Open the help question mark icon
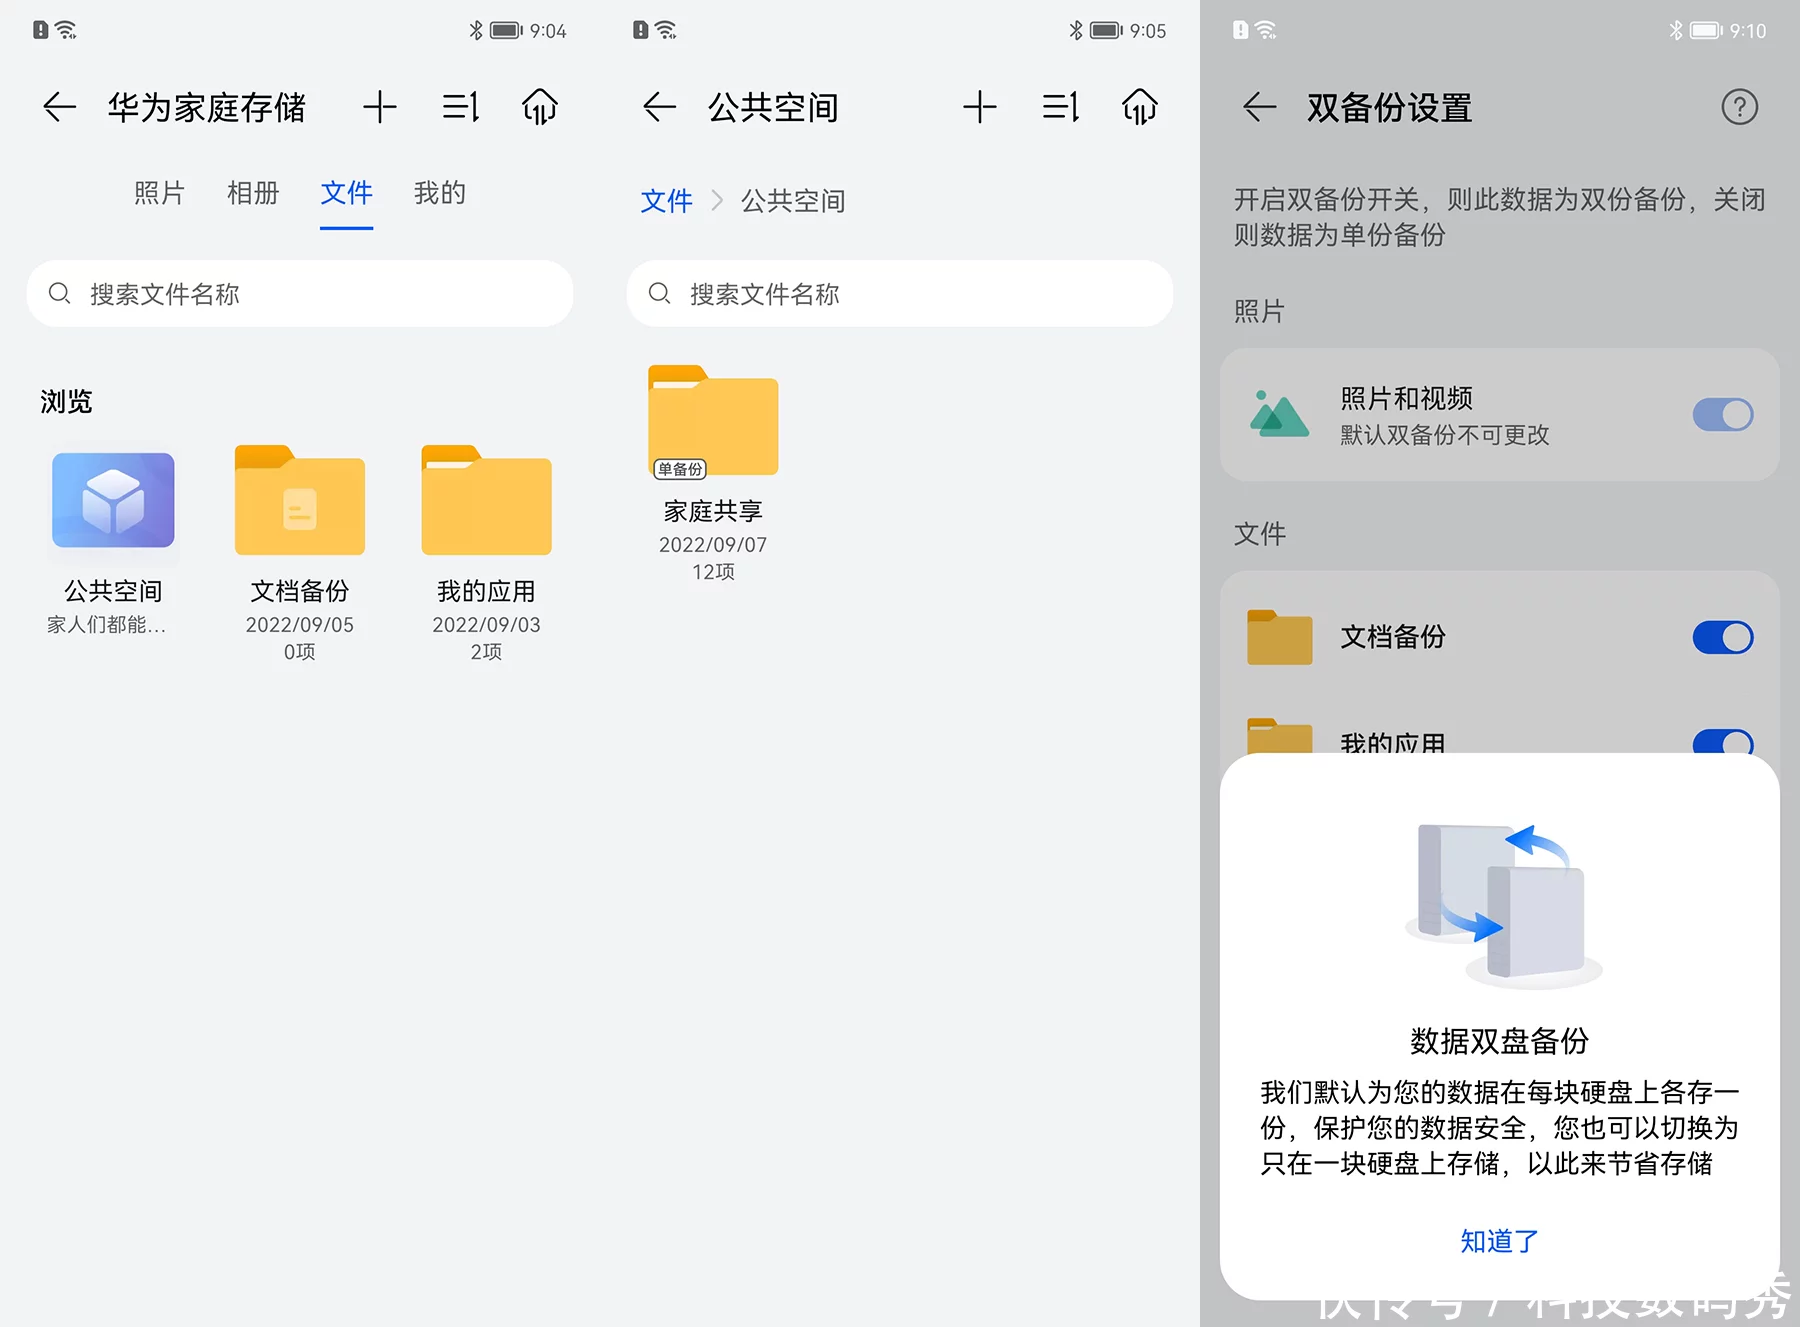This screenshot has height=1327, width=1800. tap(1740, 107)
